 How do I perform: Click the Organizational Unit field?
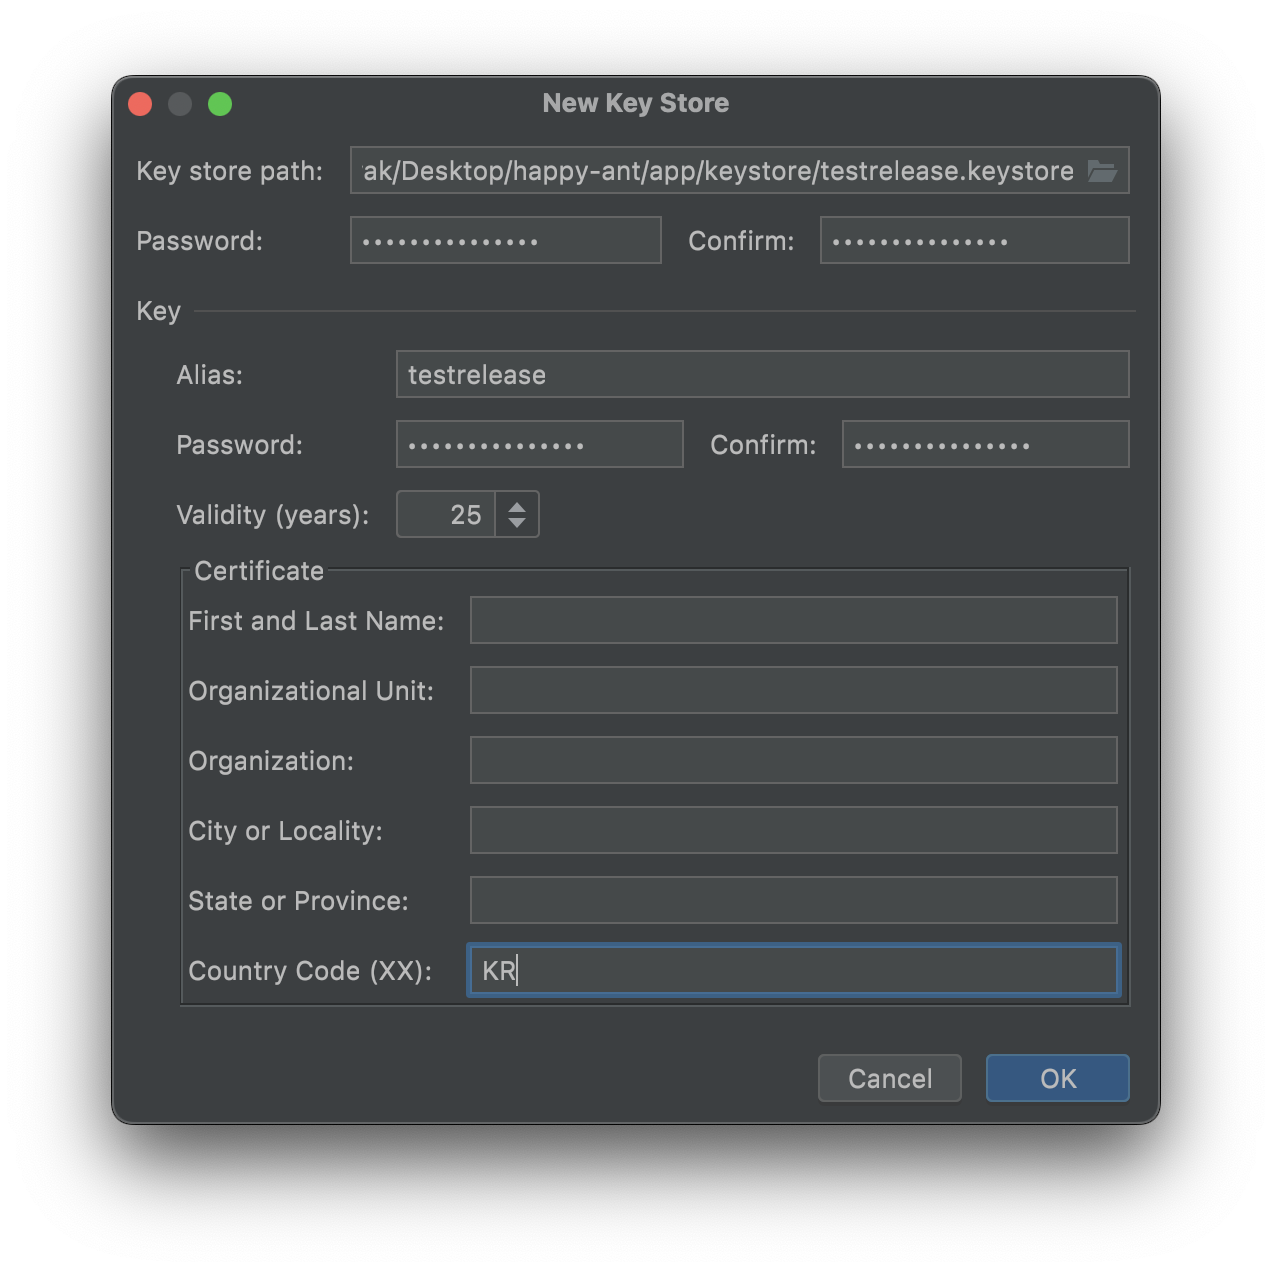point(794,691)
